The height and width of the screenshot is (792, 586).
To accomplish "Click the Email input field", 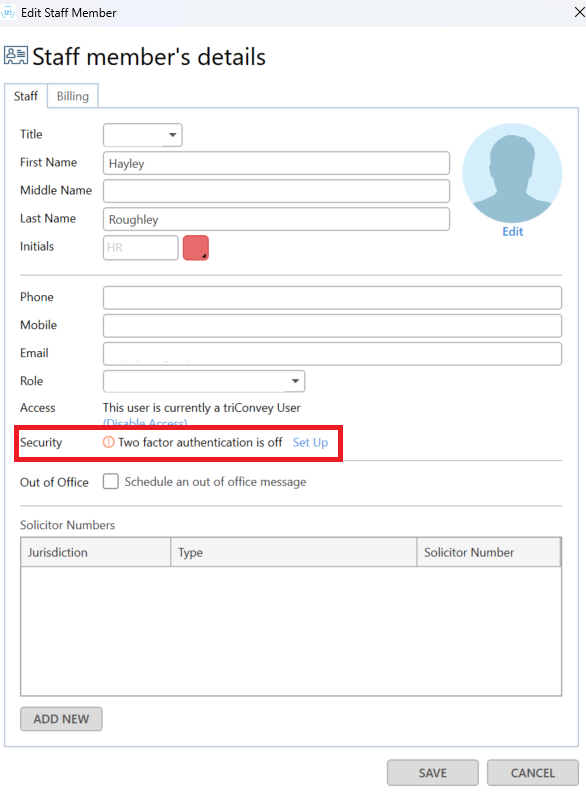I will pos(332,354).
